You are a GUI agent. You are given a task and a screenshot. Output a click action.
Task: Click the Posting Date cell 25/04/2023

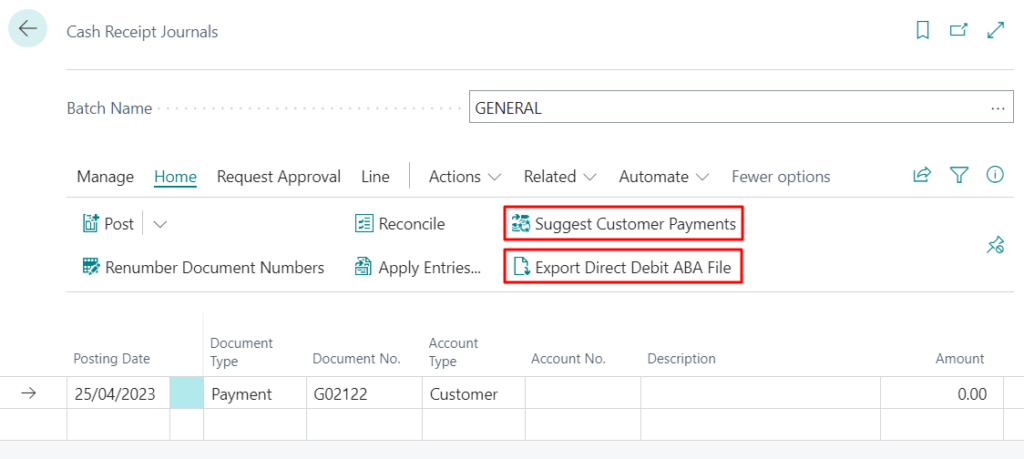tap(118, 393)
